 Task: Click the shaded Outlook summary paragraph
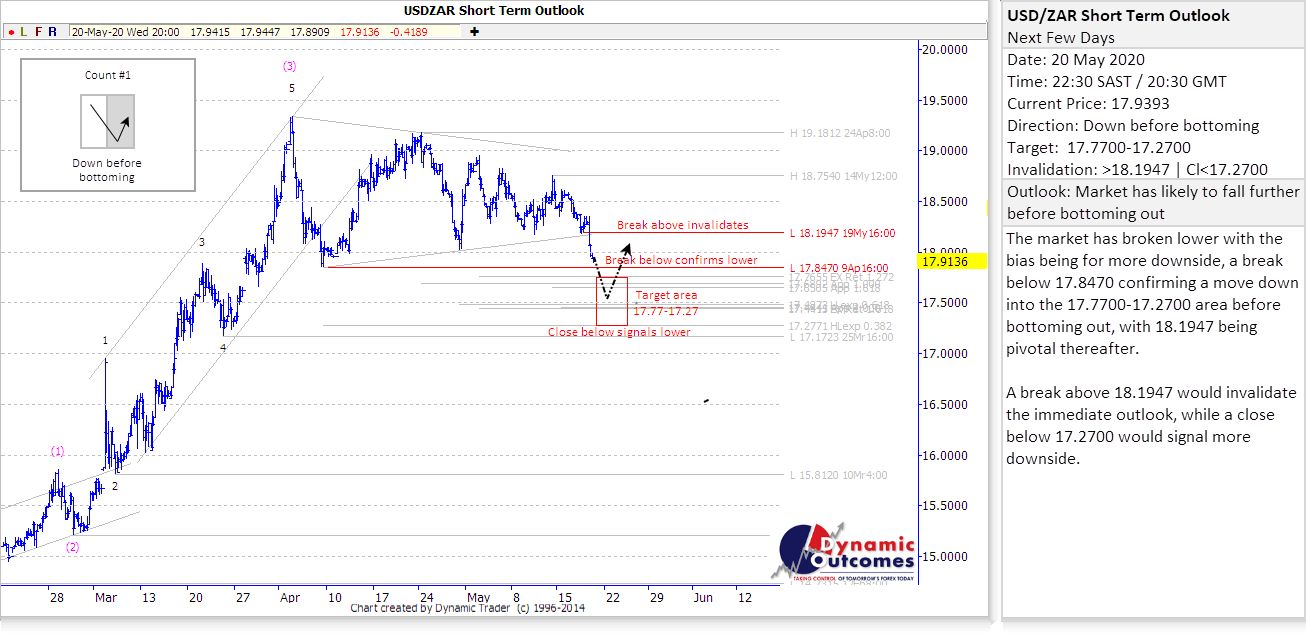click(1153, 203)
